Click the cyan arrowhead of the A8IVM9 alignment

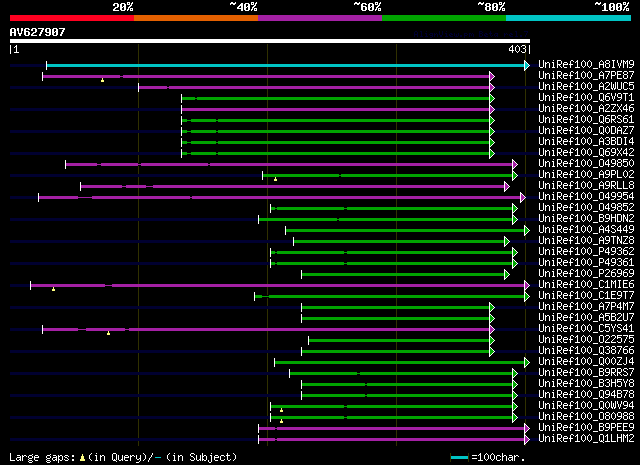(527, 65)
